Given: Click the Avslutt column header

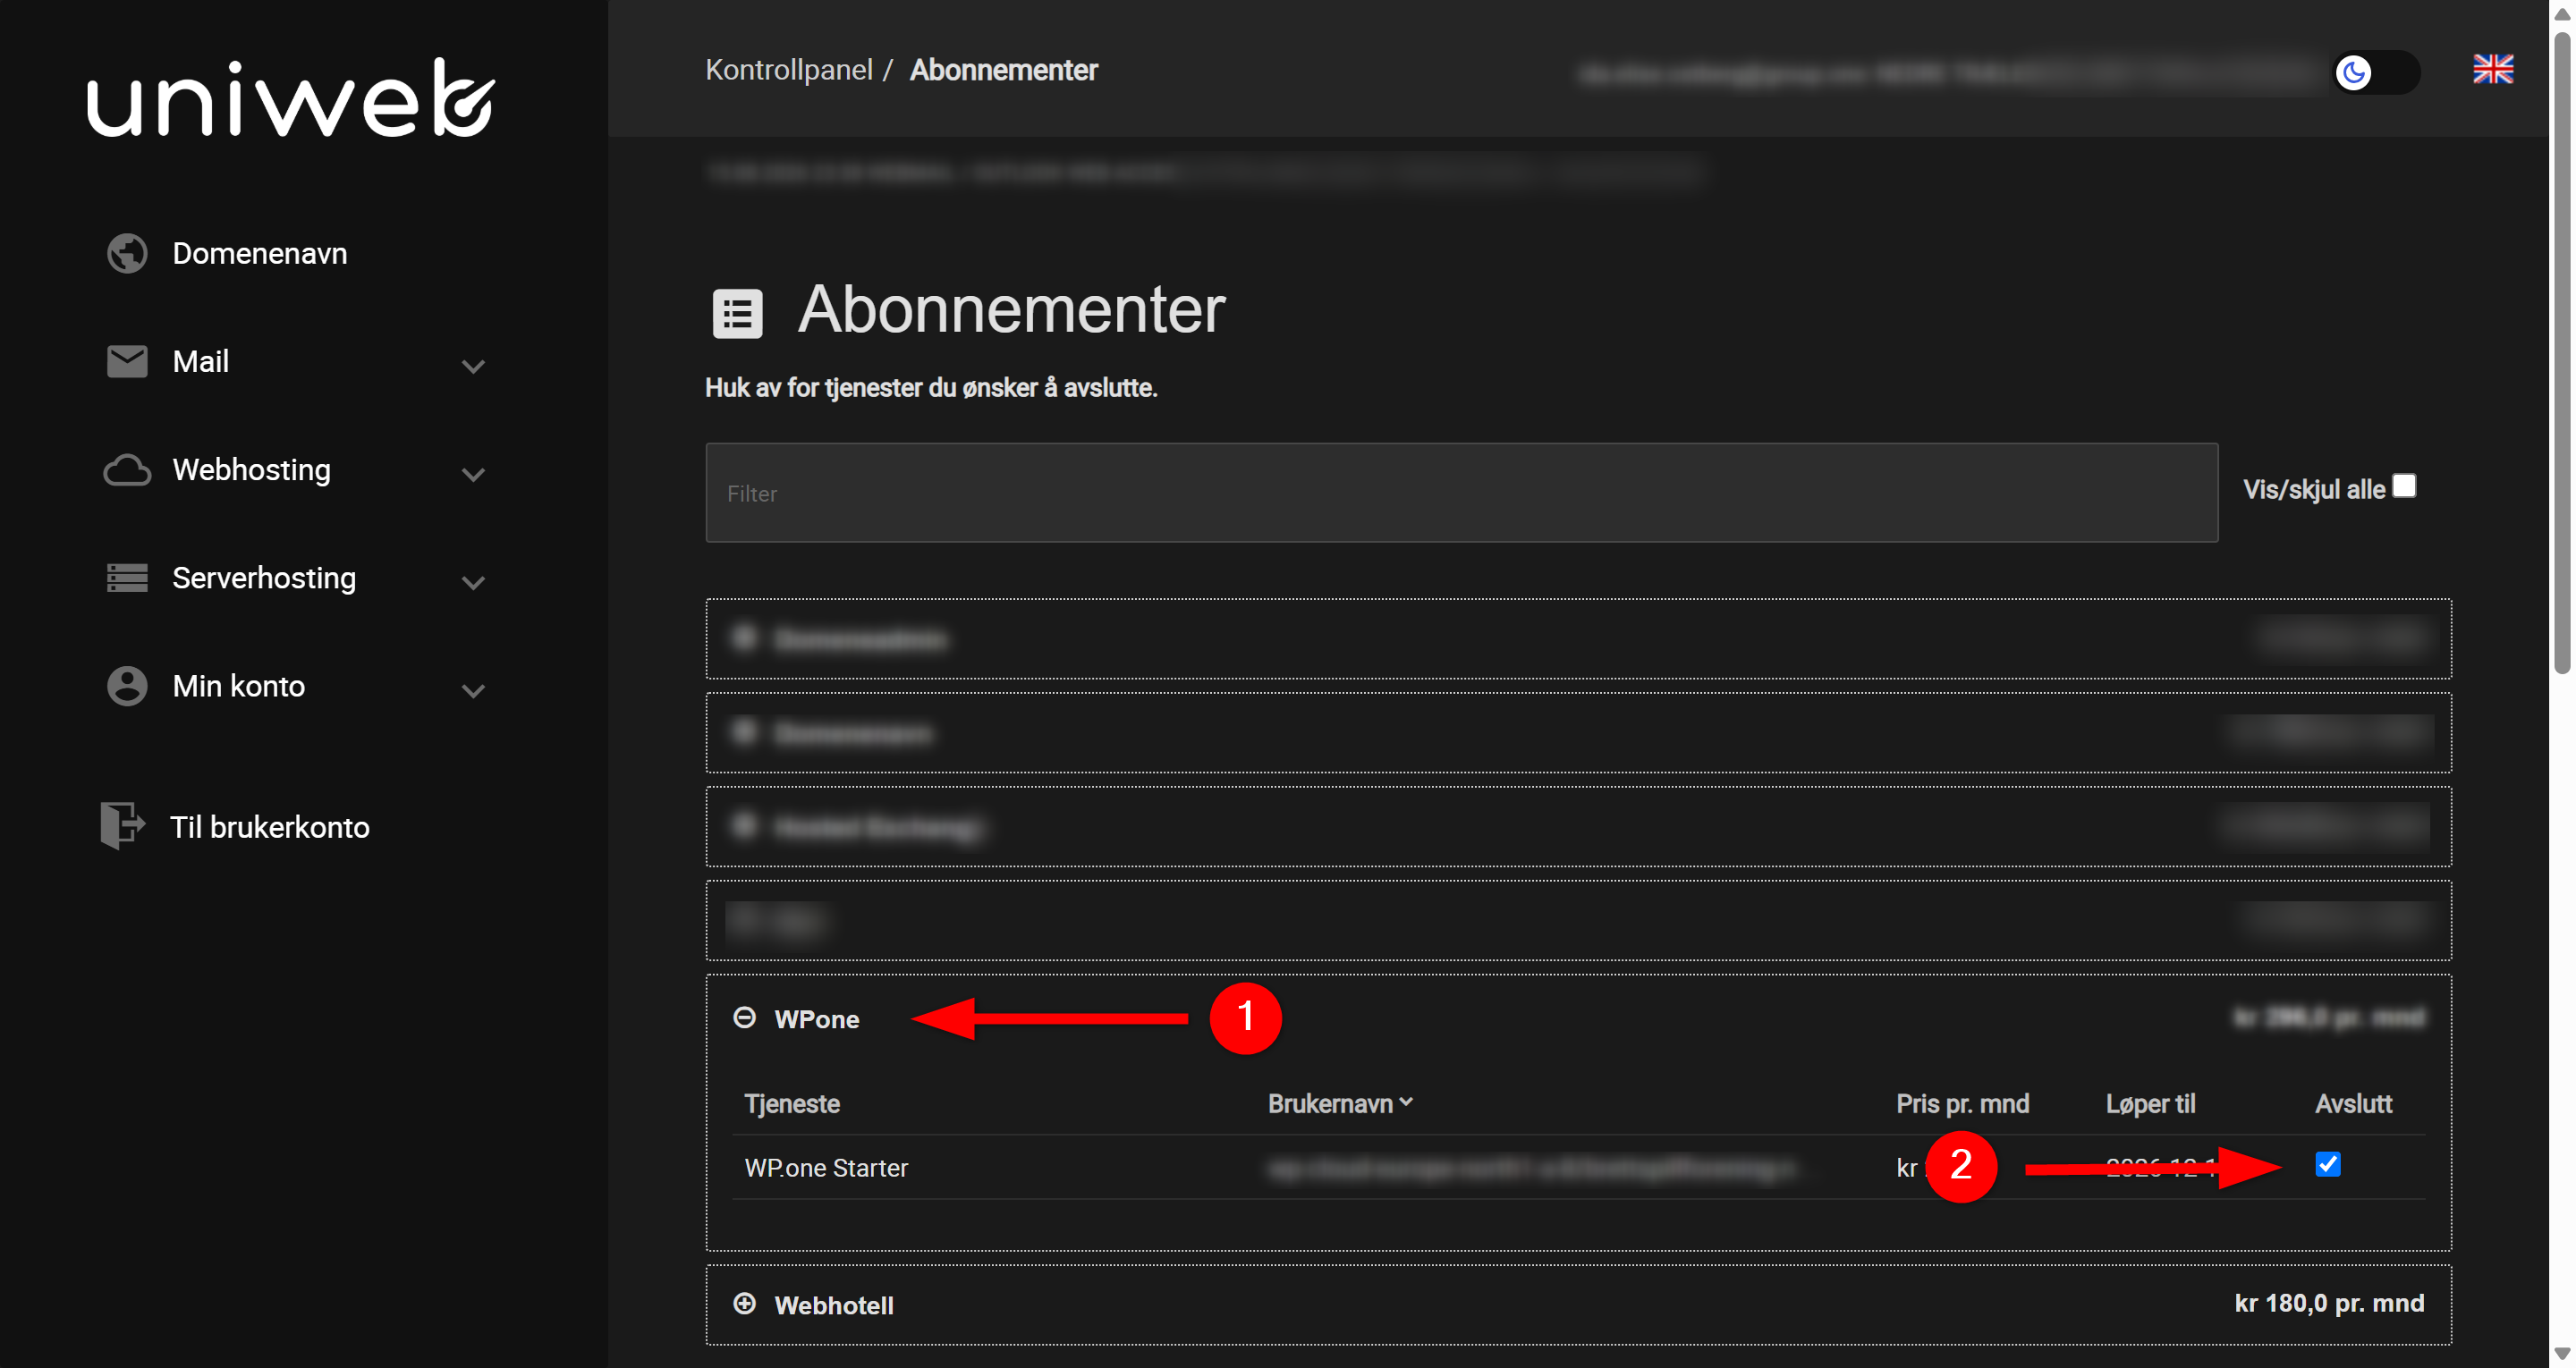Looking at the screenshot, I should 2353,1103.
